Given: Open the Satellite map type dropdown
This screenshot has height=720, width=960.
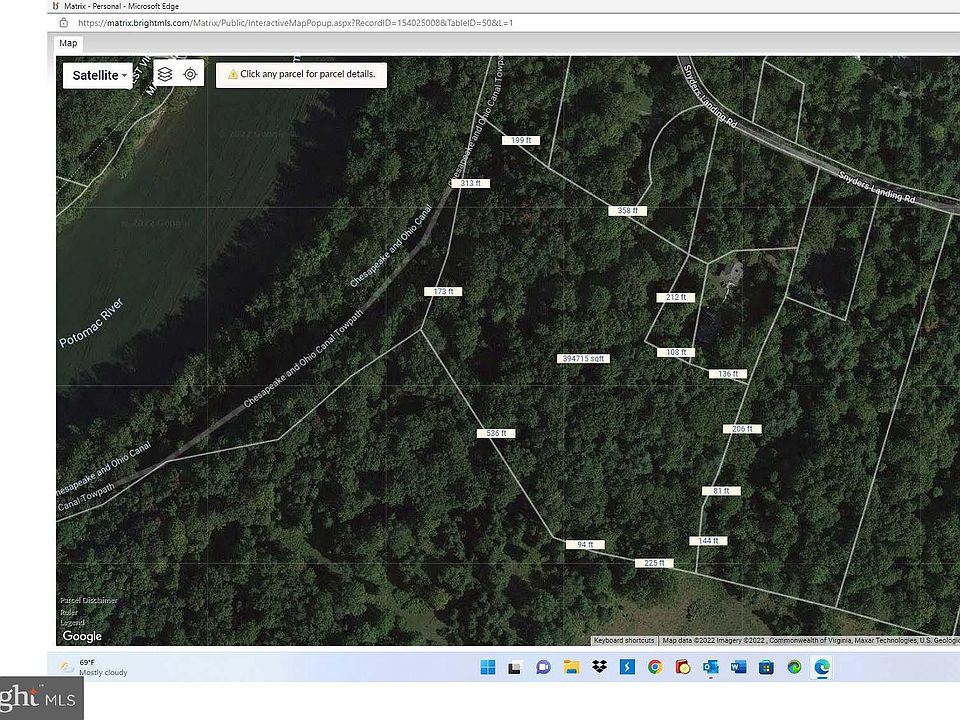Looking at the screenshot, I should coord(98,75).
